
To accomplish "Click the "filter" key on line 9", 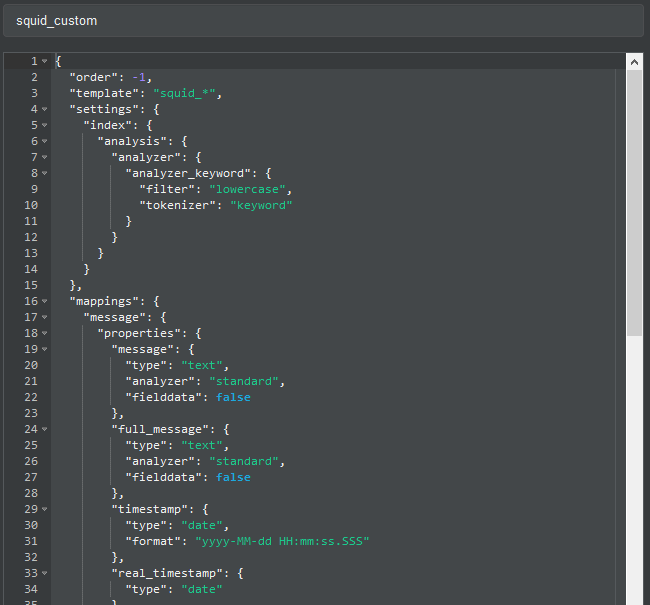I will pyautogui.click(x=167, y=190).
